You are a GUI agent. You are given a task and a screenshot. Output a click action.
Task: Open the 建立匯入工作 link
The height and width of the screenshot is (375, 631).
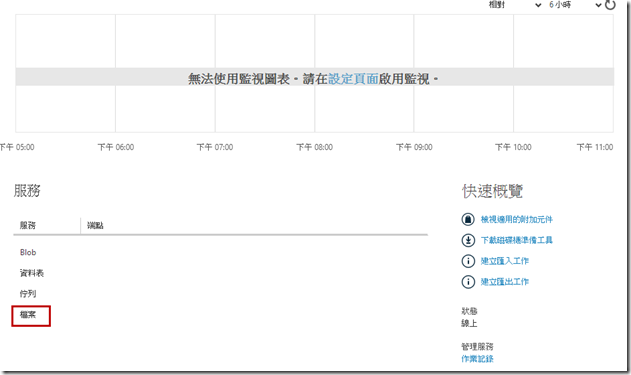pos(505,261)
